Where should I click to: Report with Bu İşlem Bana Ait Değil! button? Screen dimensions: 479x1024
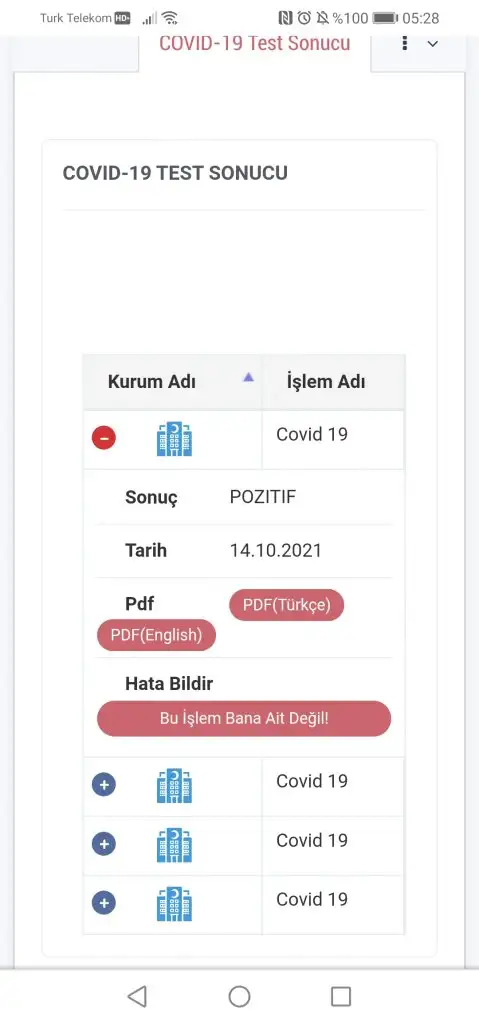click(244, 719)
